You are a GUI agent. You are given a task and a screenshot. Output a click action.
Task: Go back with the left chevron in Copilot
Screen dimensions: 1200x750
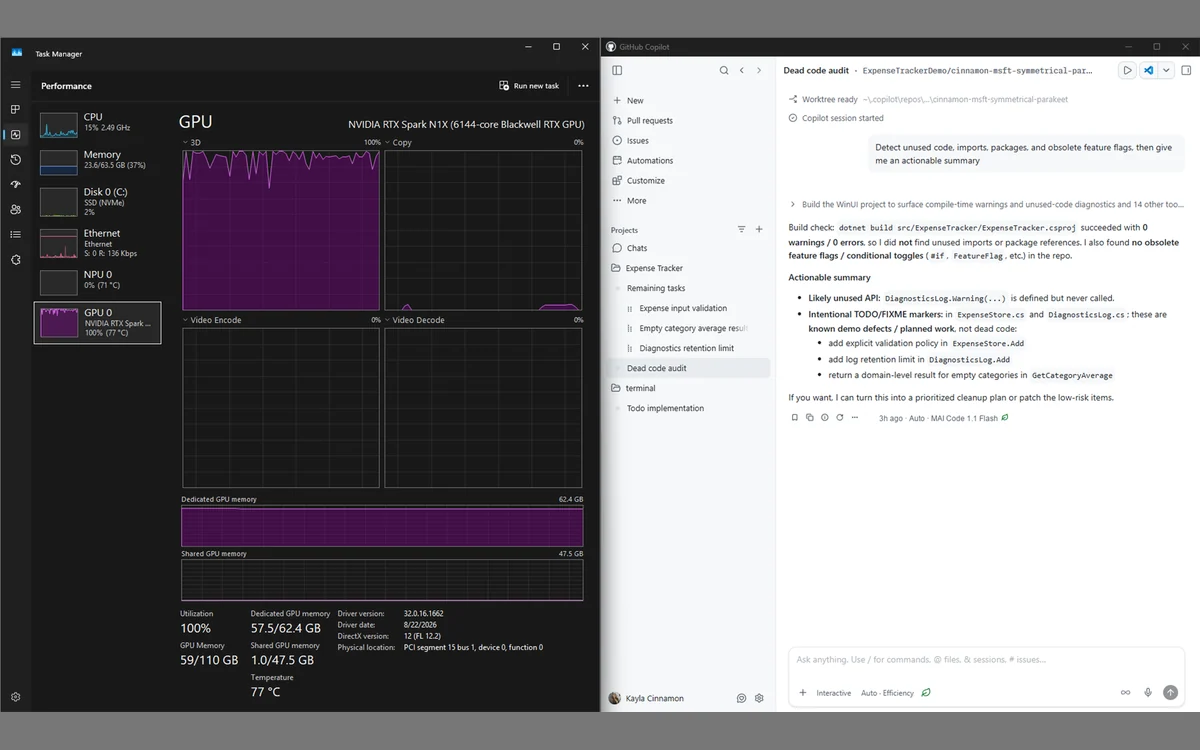(x=742, y=71)
